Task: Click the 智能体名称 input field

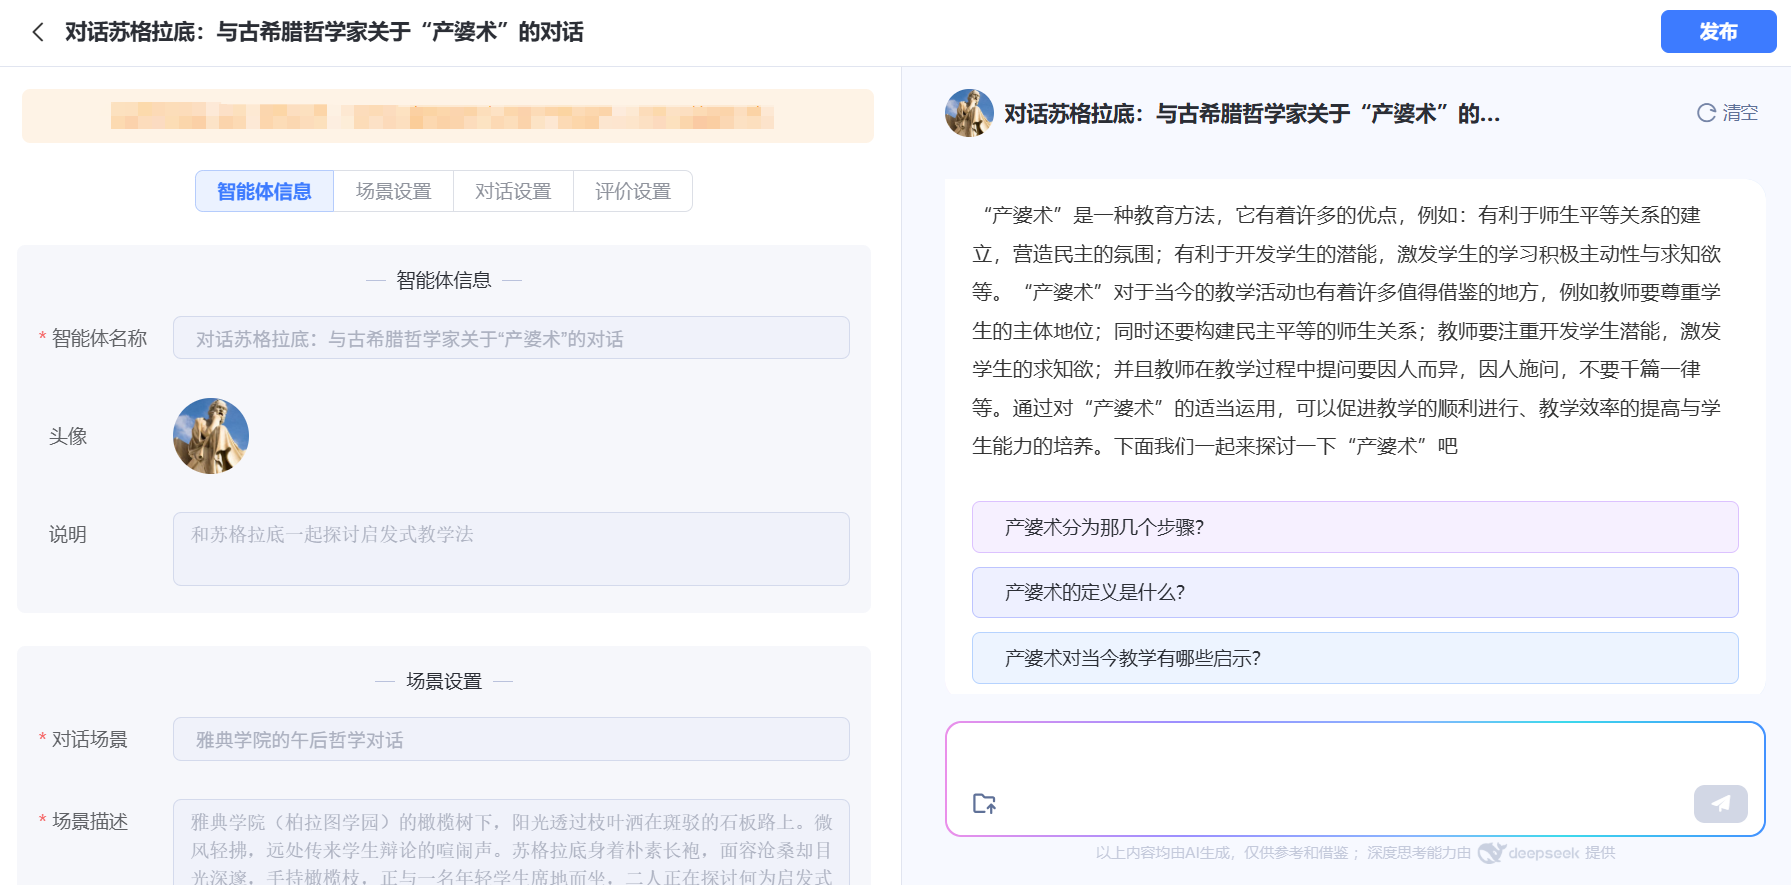Action: (x=511, y=338)
